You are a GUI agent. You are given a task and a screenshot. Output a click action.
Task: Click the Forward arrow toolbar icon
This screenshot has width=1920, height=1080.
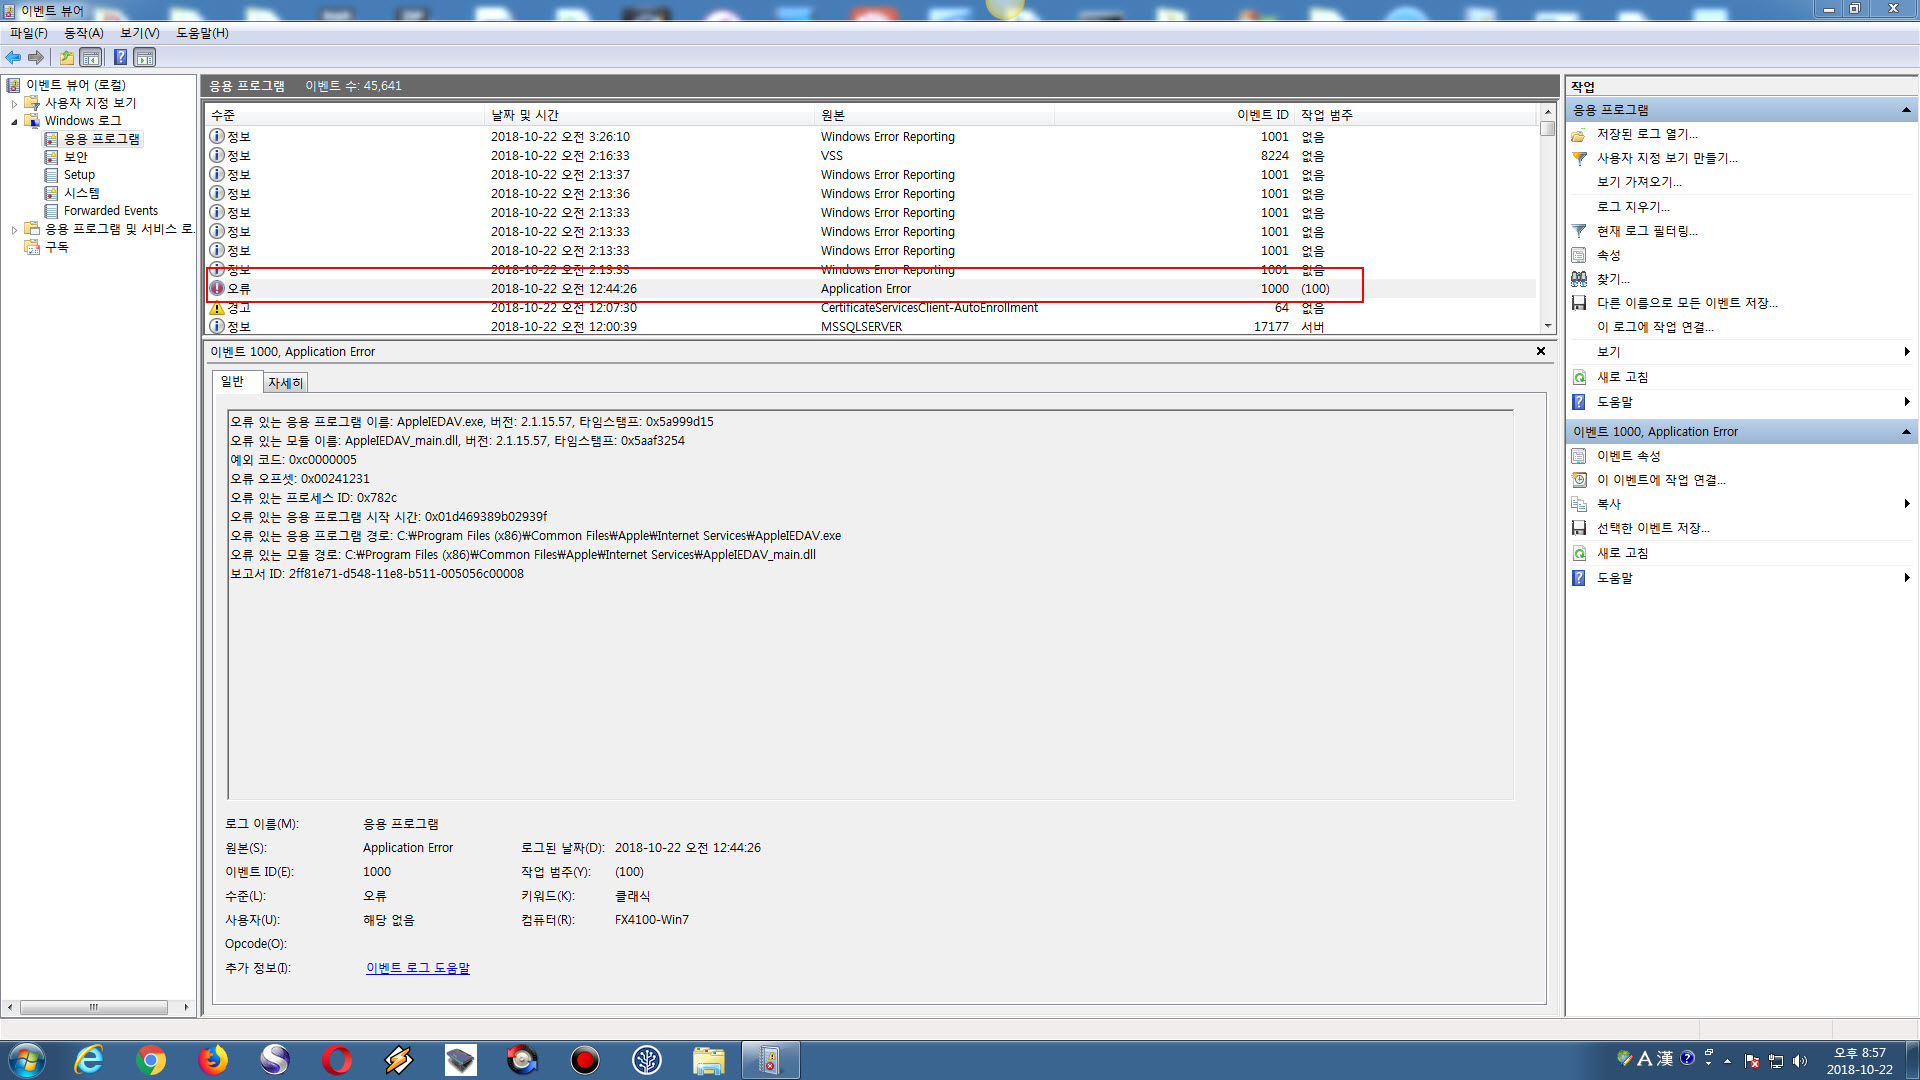click(x=36, y=57)
